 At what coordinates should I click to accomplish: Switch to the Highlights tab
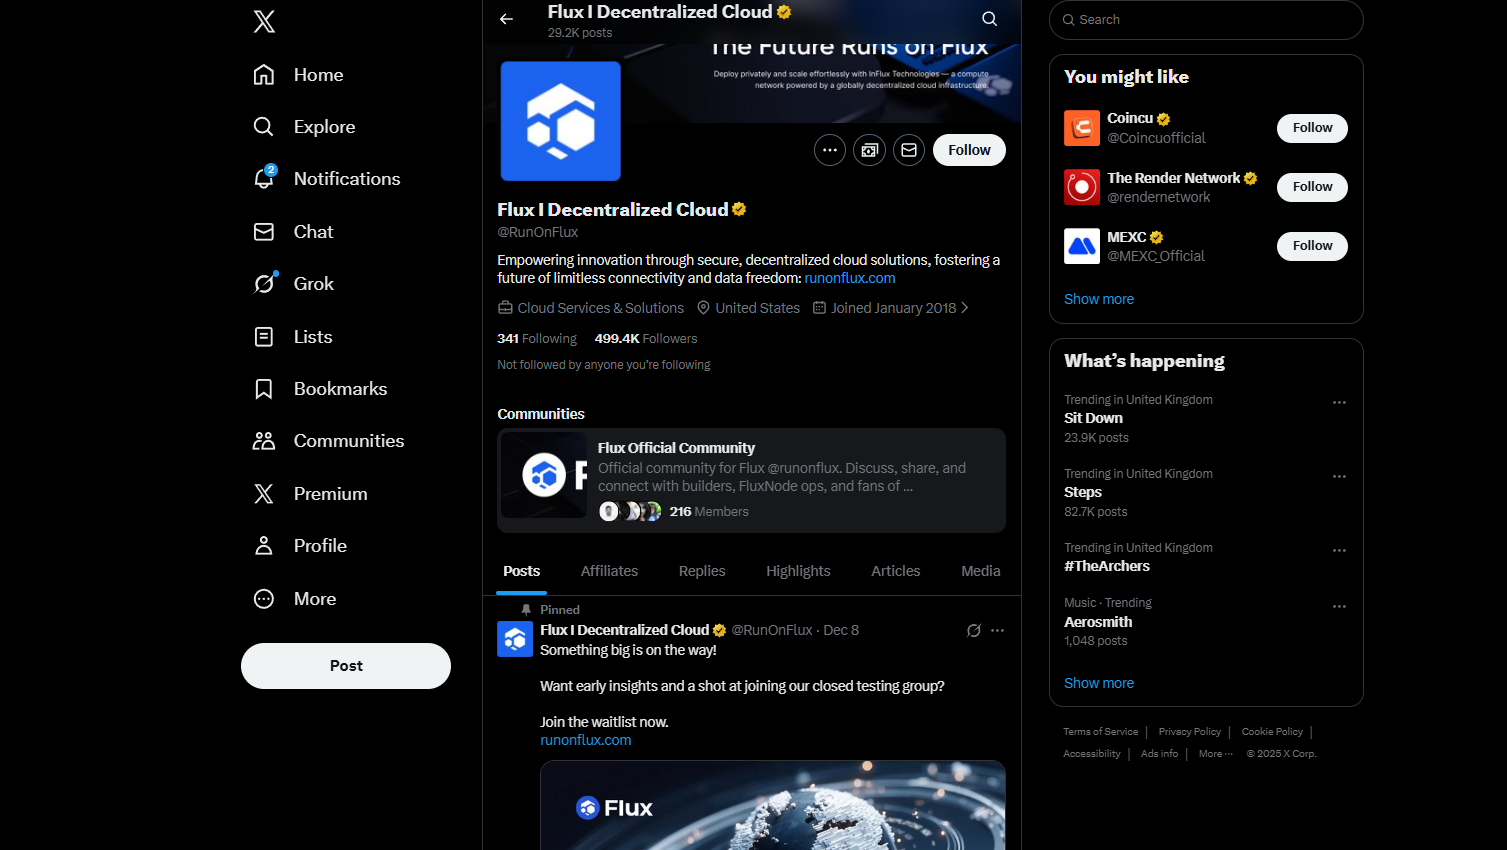798,571
